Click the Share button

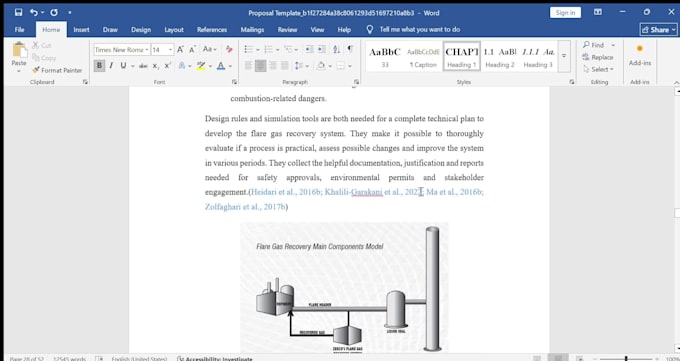pos(658,30)
